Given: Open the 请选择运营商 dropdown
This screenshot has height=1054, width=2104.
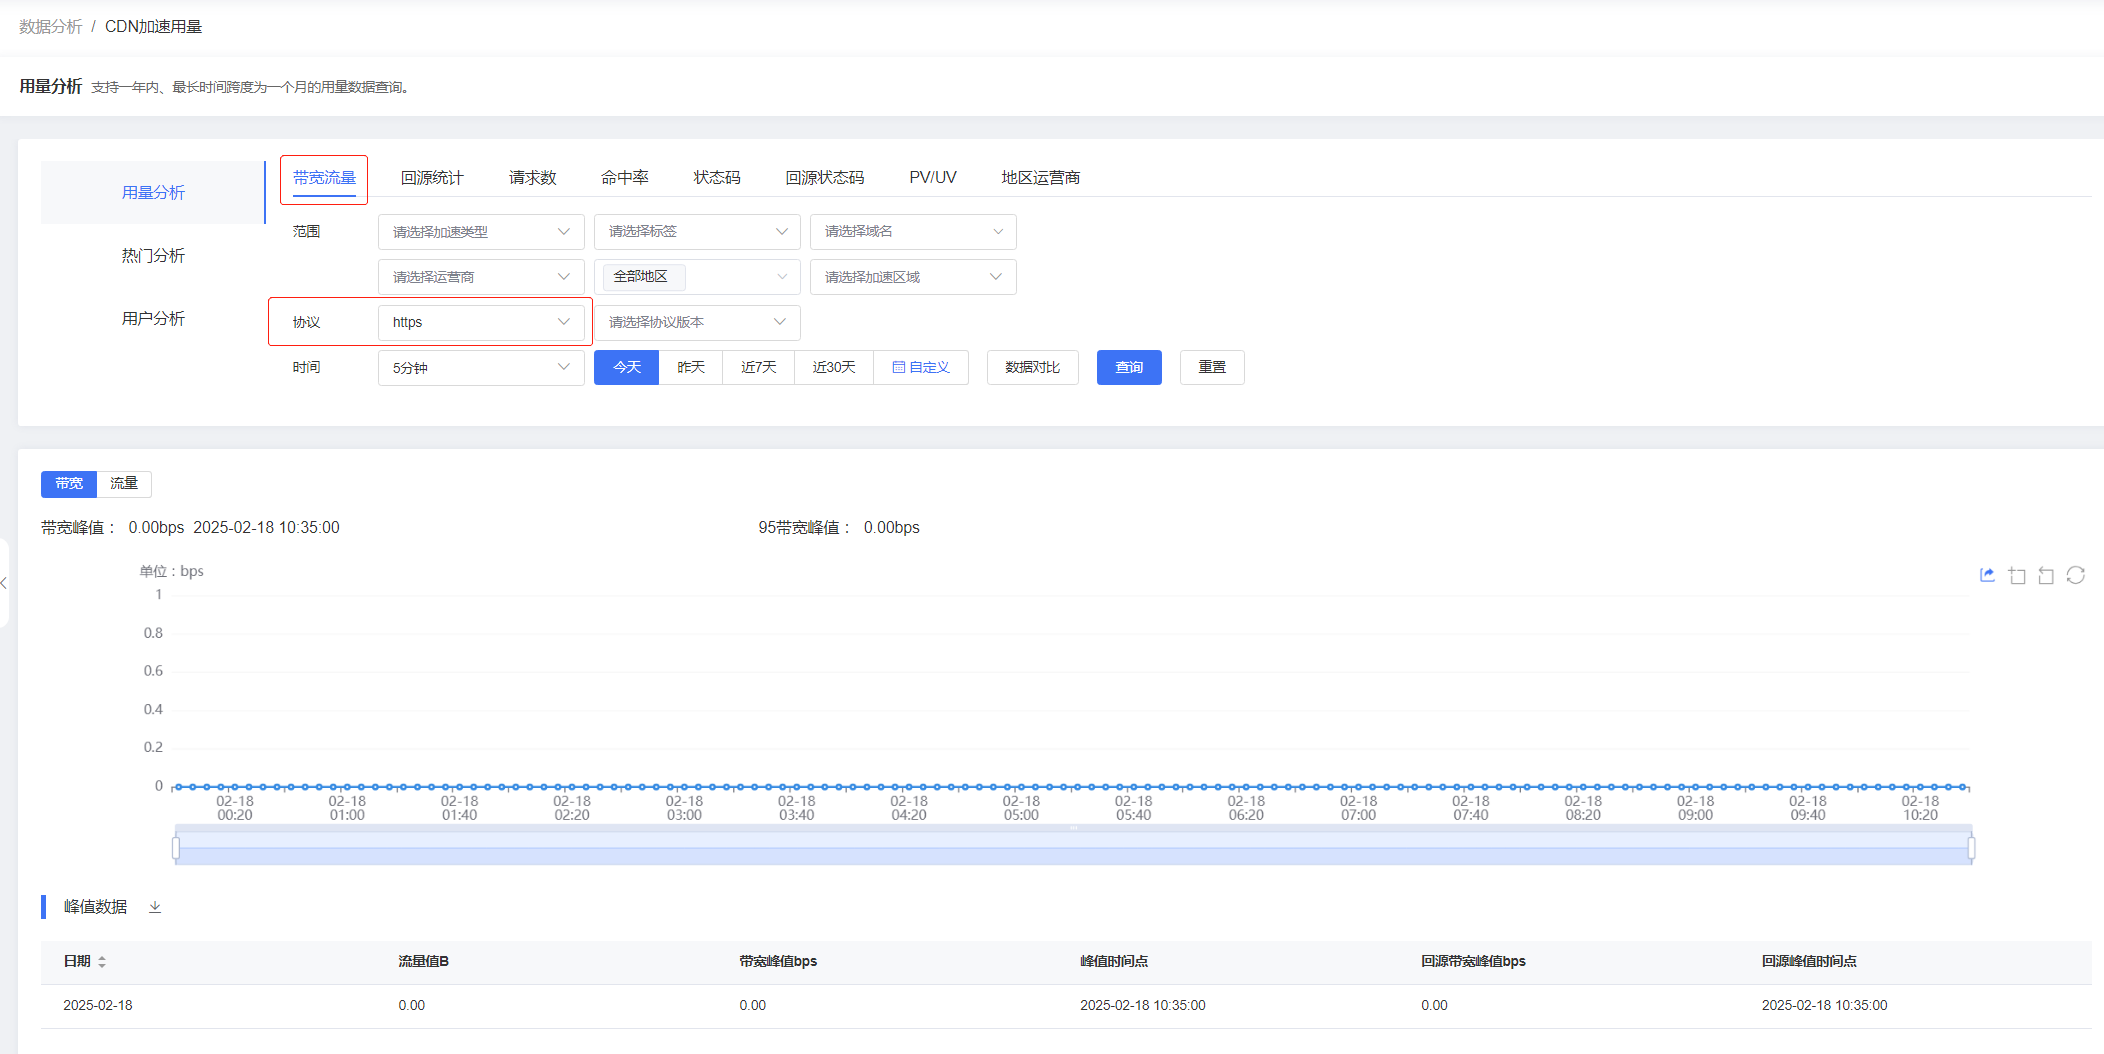Looking at the screenshot, I should click(x=481, y=277).
